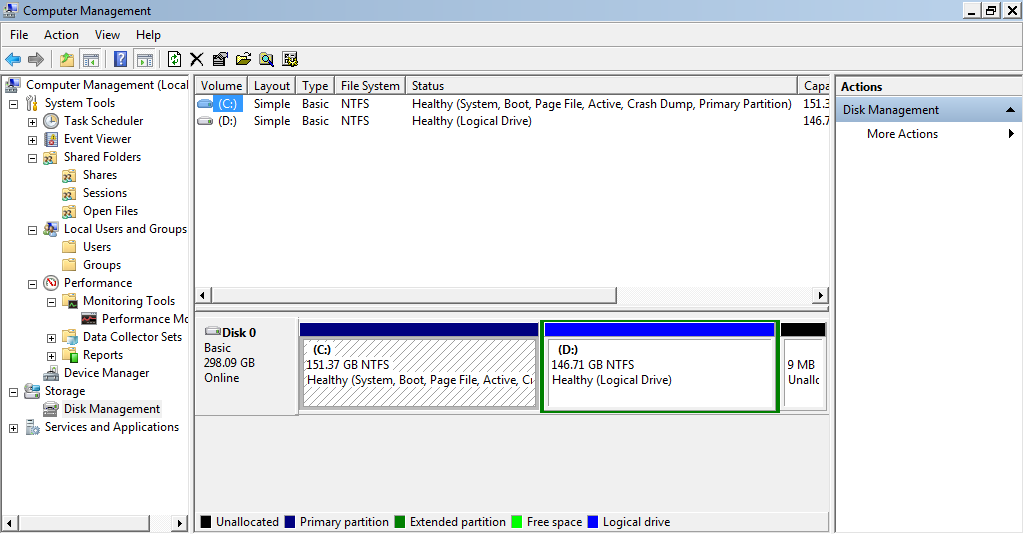Select the (D:) 146.71 GB logical drive block
The image size is (1023, 534).
tap(660, 366)
